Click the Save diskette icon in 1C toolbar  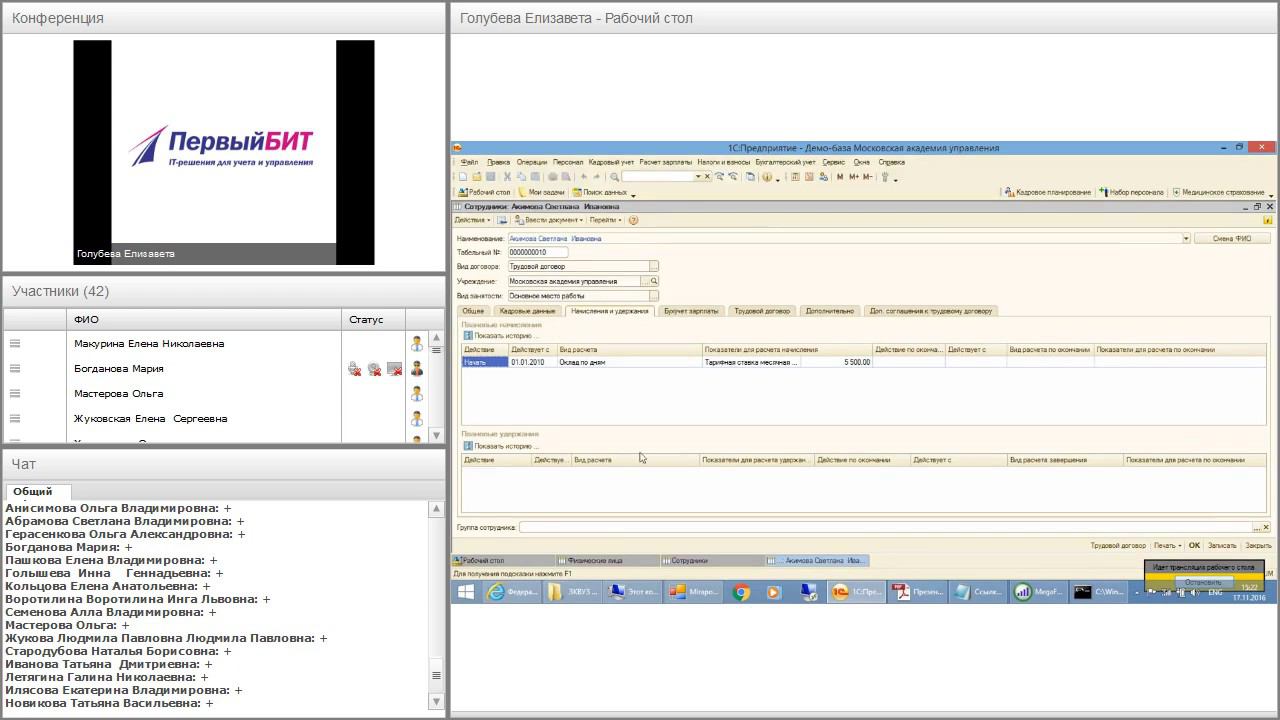tap(490, 177)
